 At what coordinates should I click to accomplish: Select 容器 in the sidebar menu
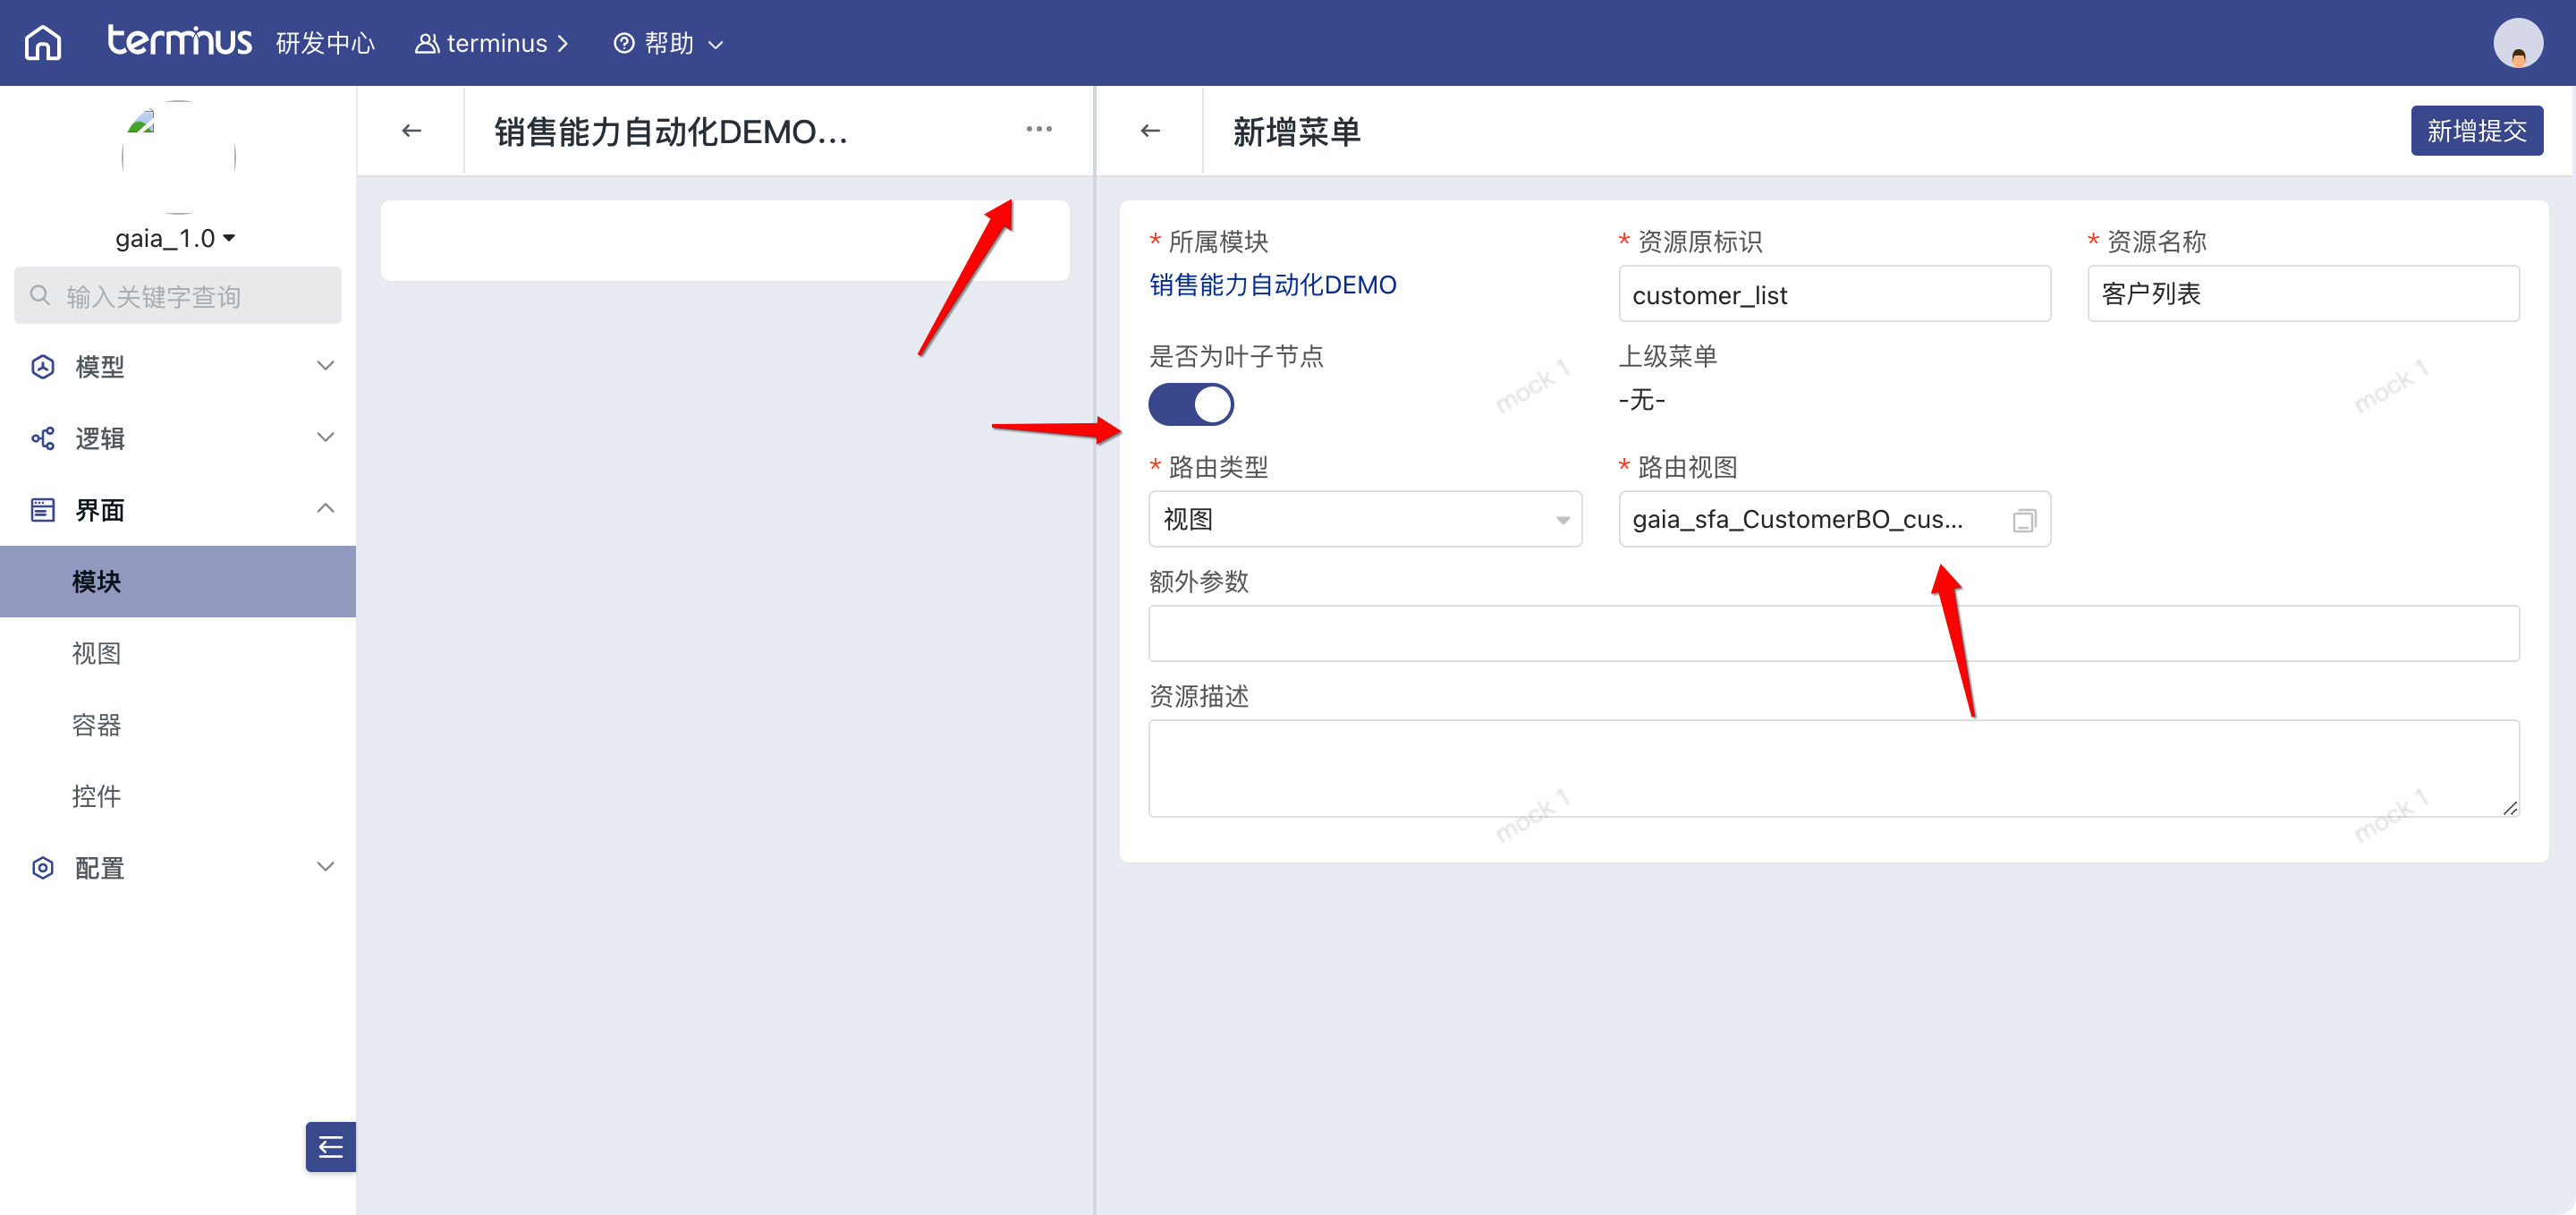point(97,724)
